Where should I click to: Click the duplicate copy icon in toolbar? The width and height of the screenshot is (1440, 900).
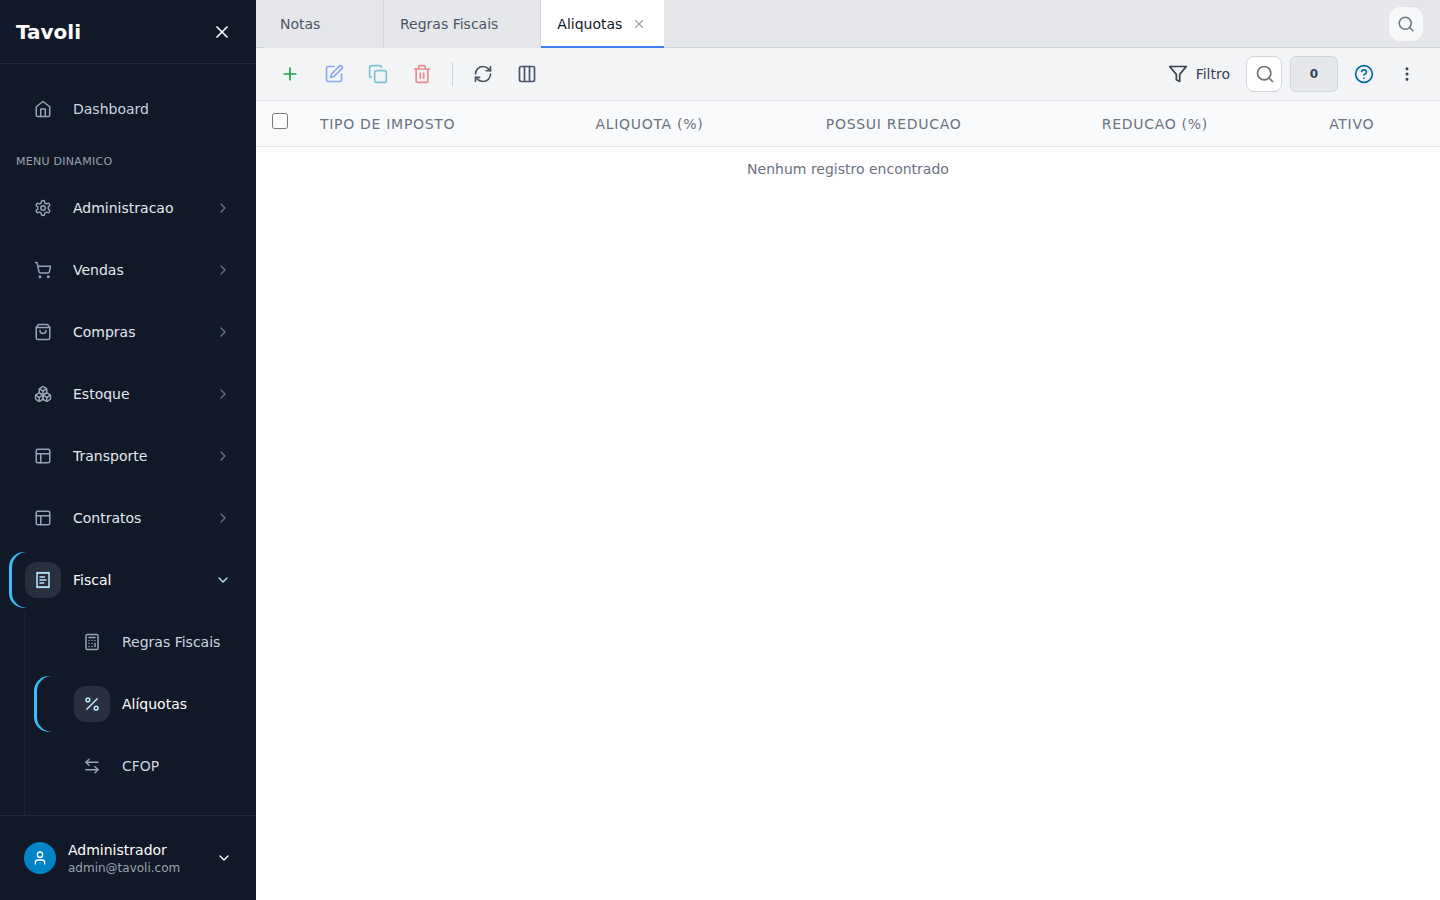378,74
